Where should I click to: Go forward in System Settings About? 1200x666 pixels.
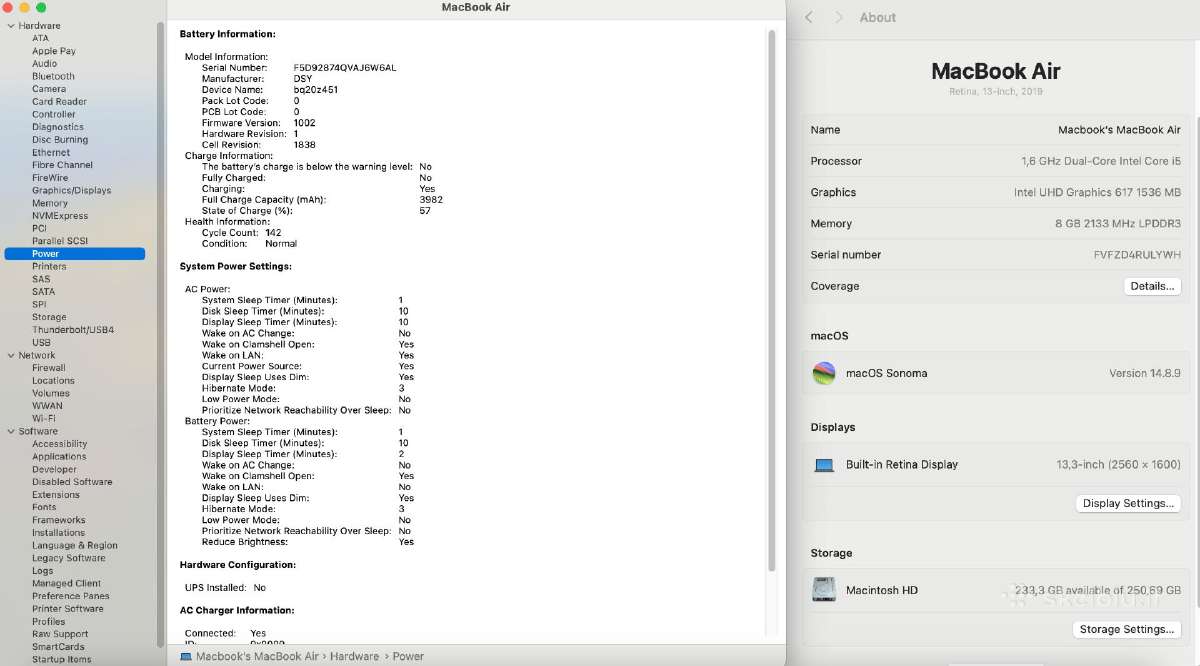point(839,17)
